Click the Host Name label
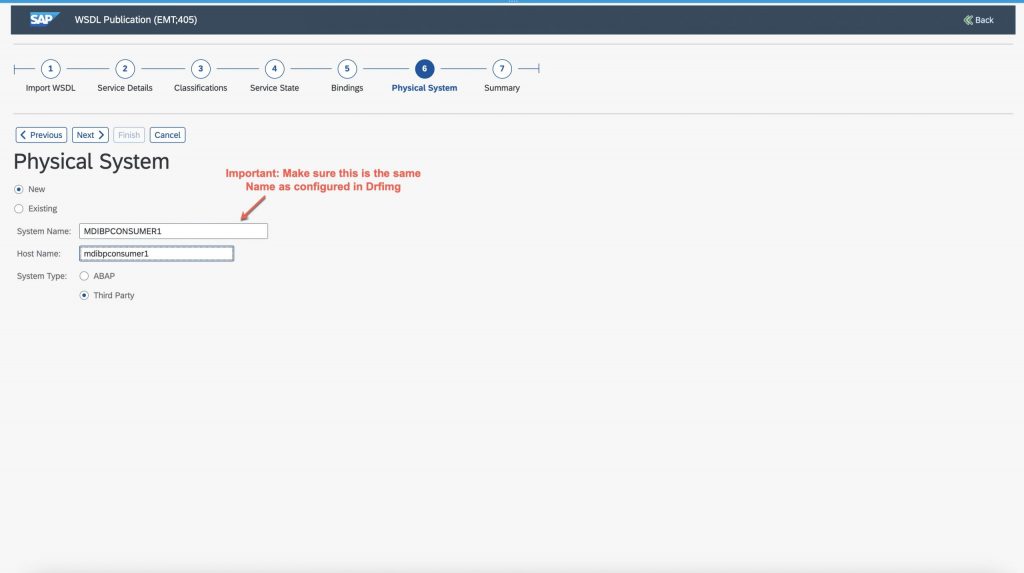 39,254
